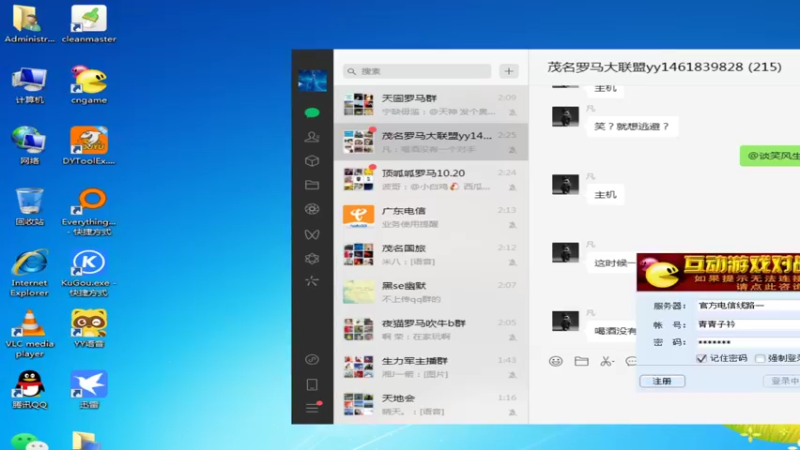Screen dimensions: 800x450
Task: Click the scissors screenshot tool in chat toolbar
Action: click(606, 361)
